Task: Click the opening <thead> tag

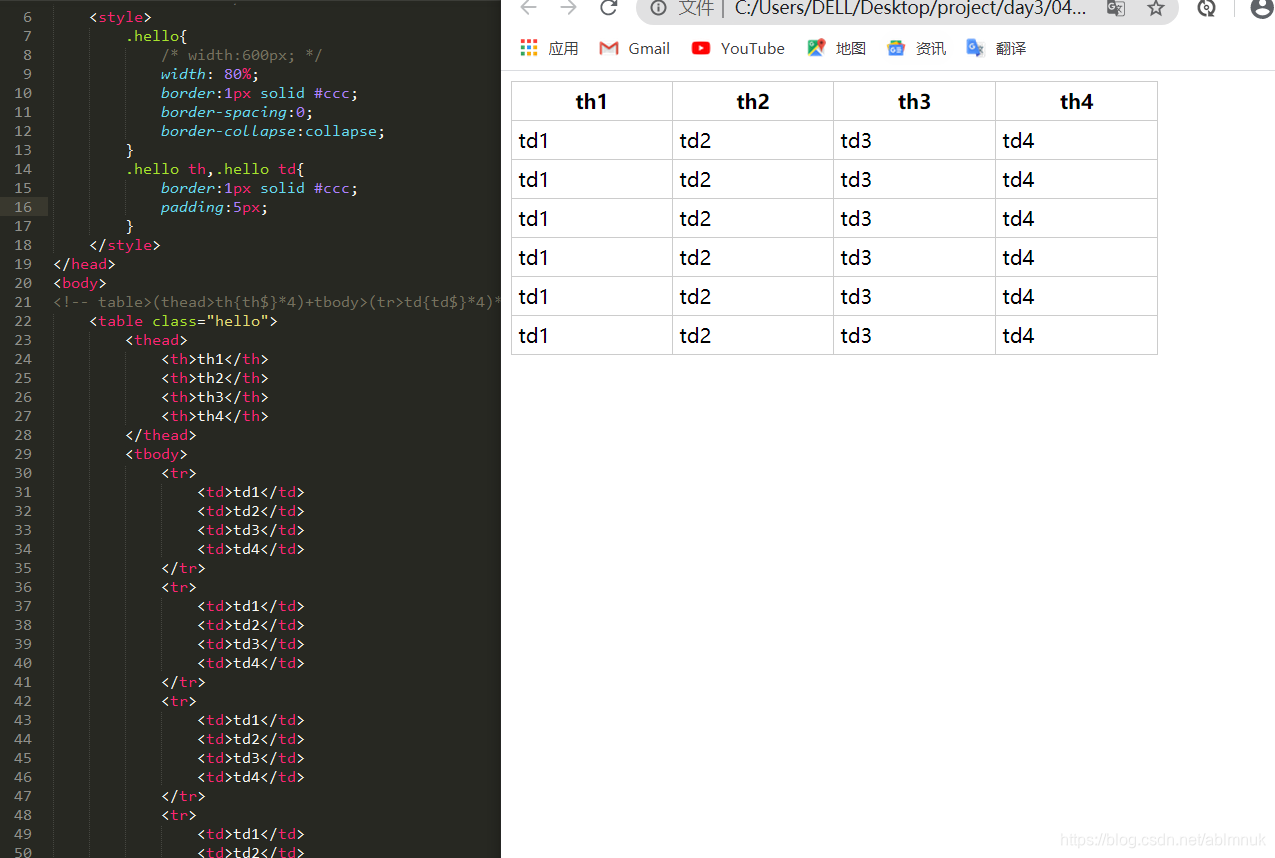Action: coord(156,340)
